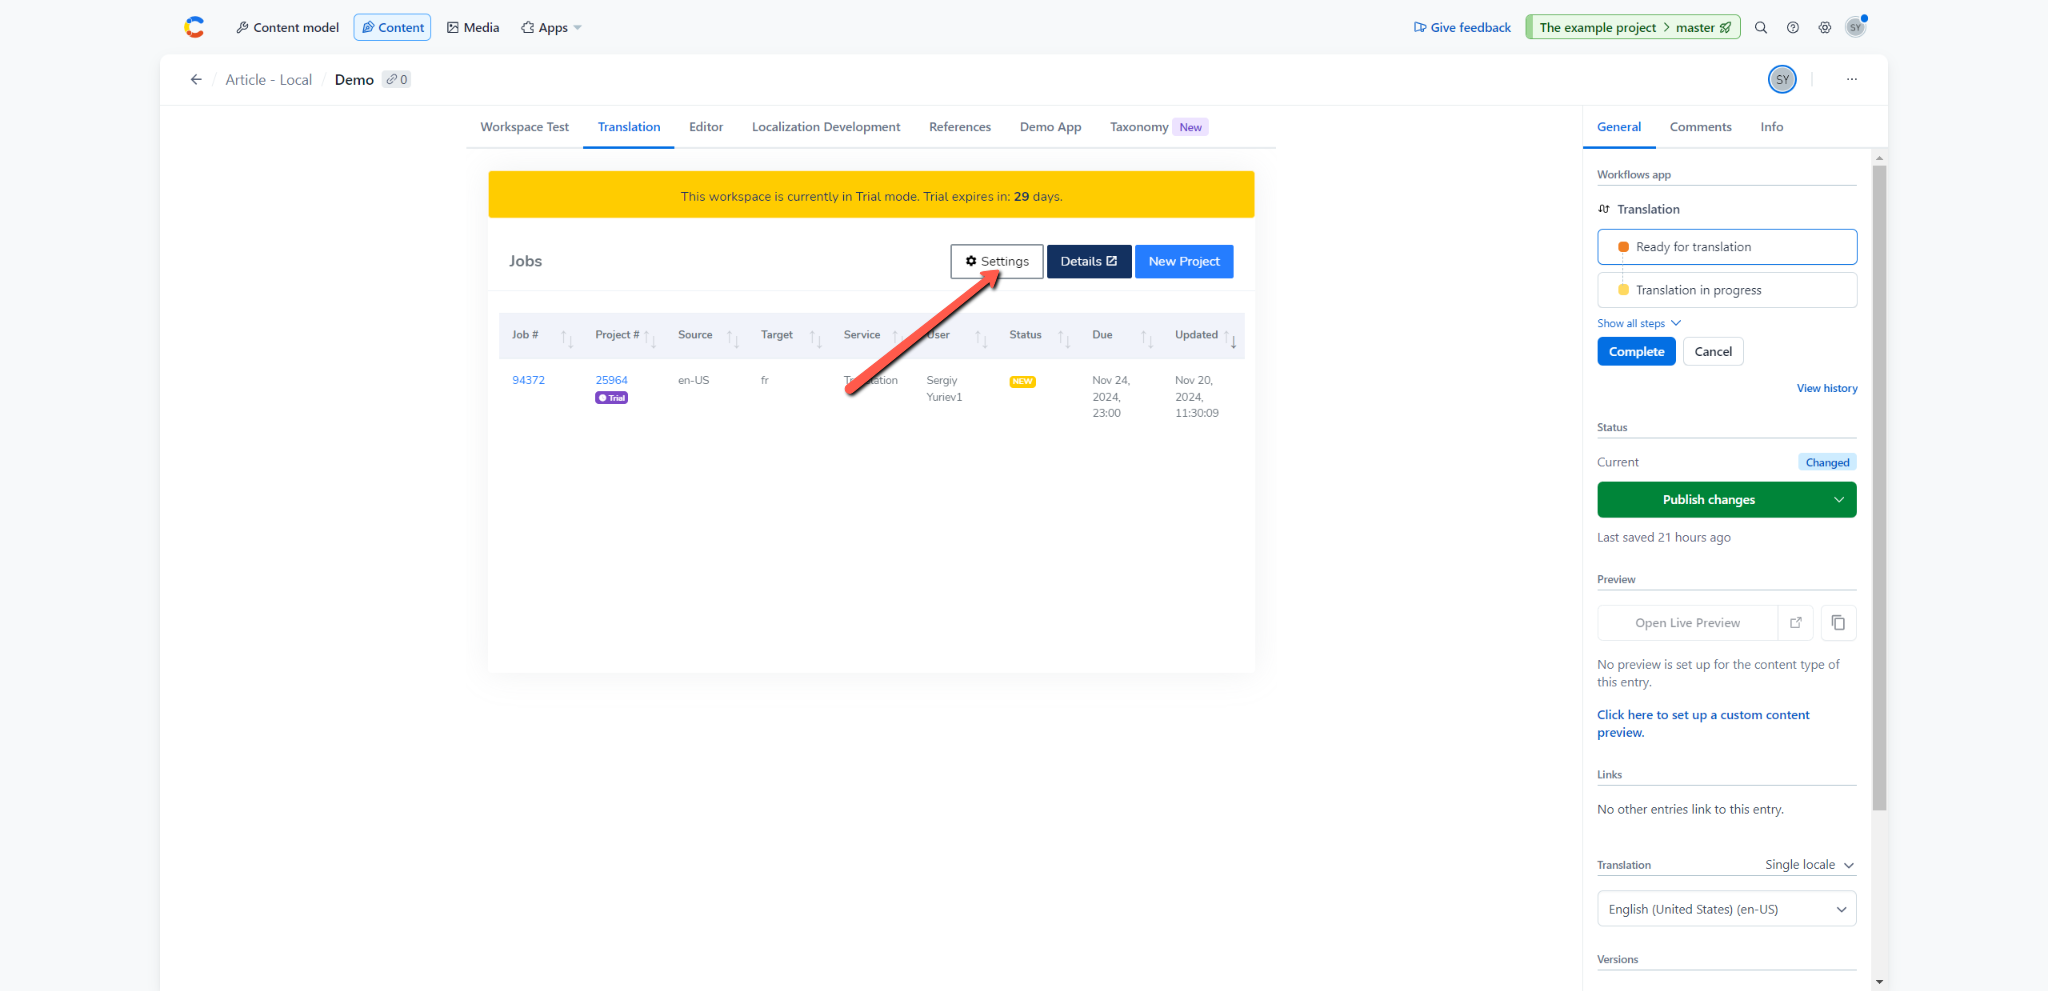
Task: Select the Ready for translation step
Action: [x=1727, y=247]
